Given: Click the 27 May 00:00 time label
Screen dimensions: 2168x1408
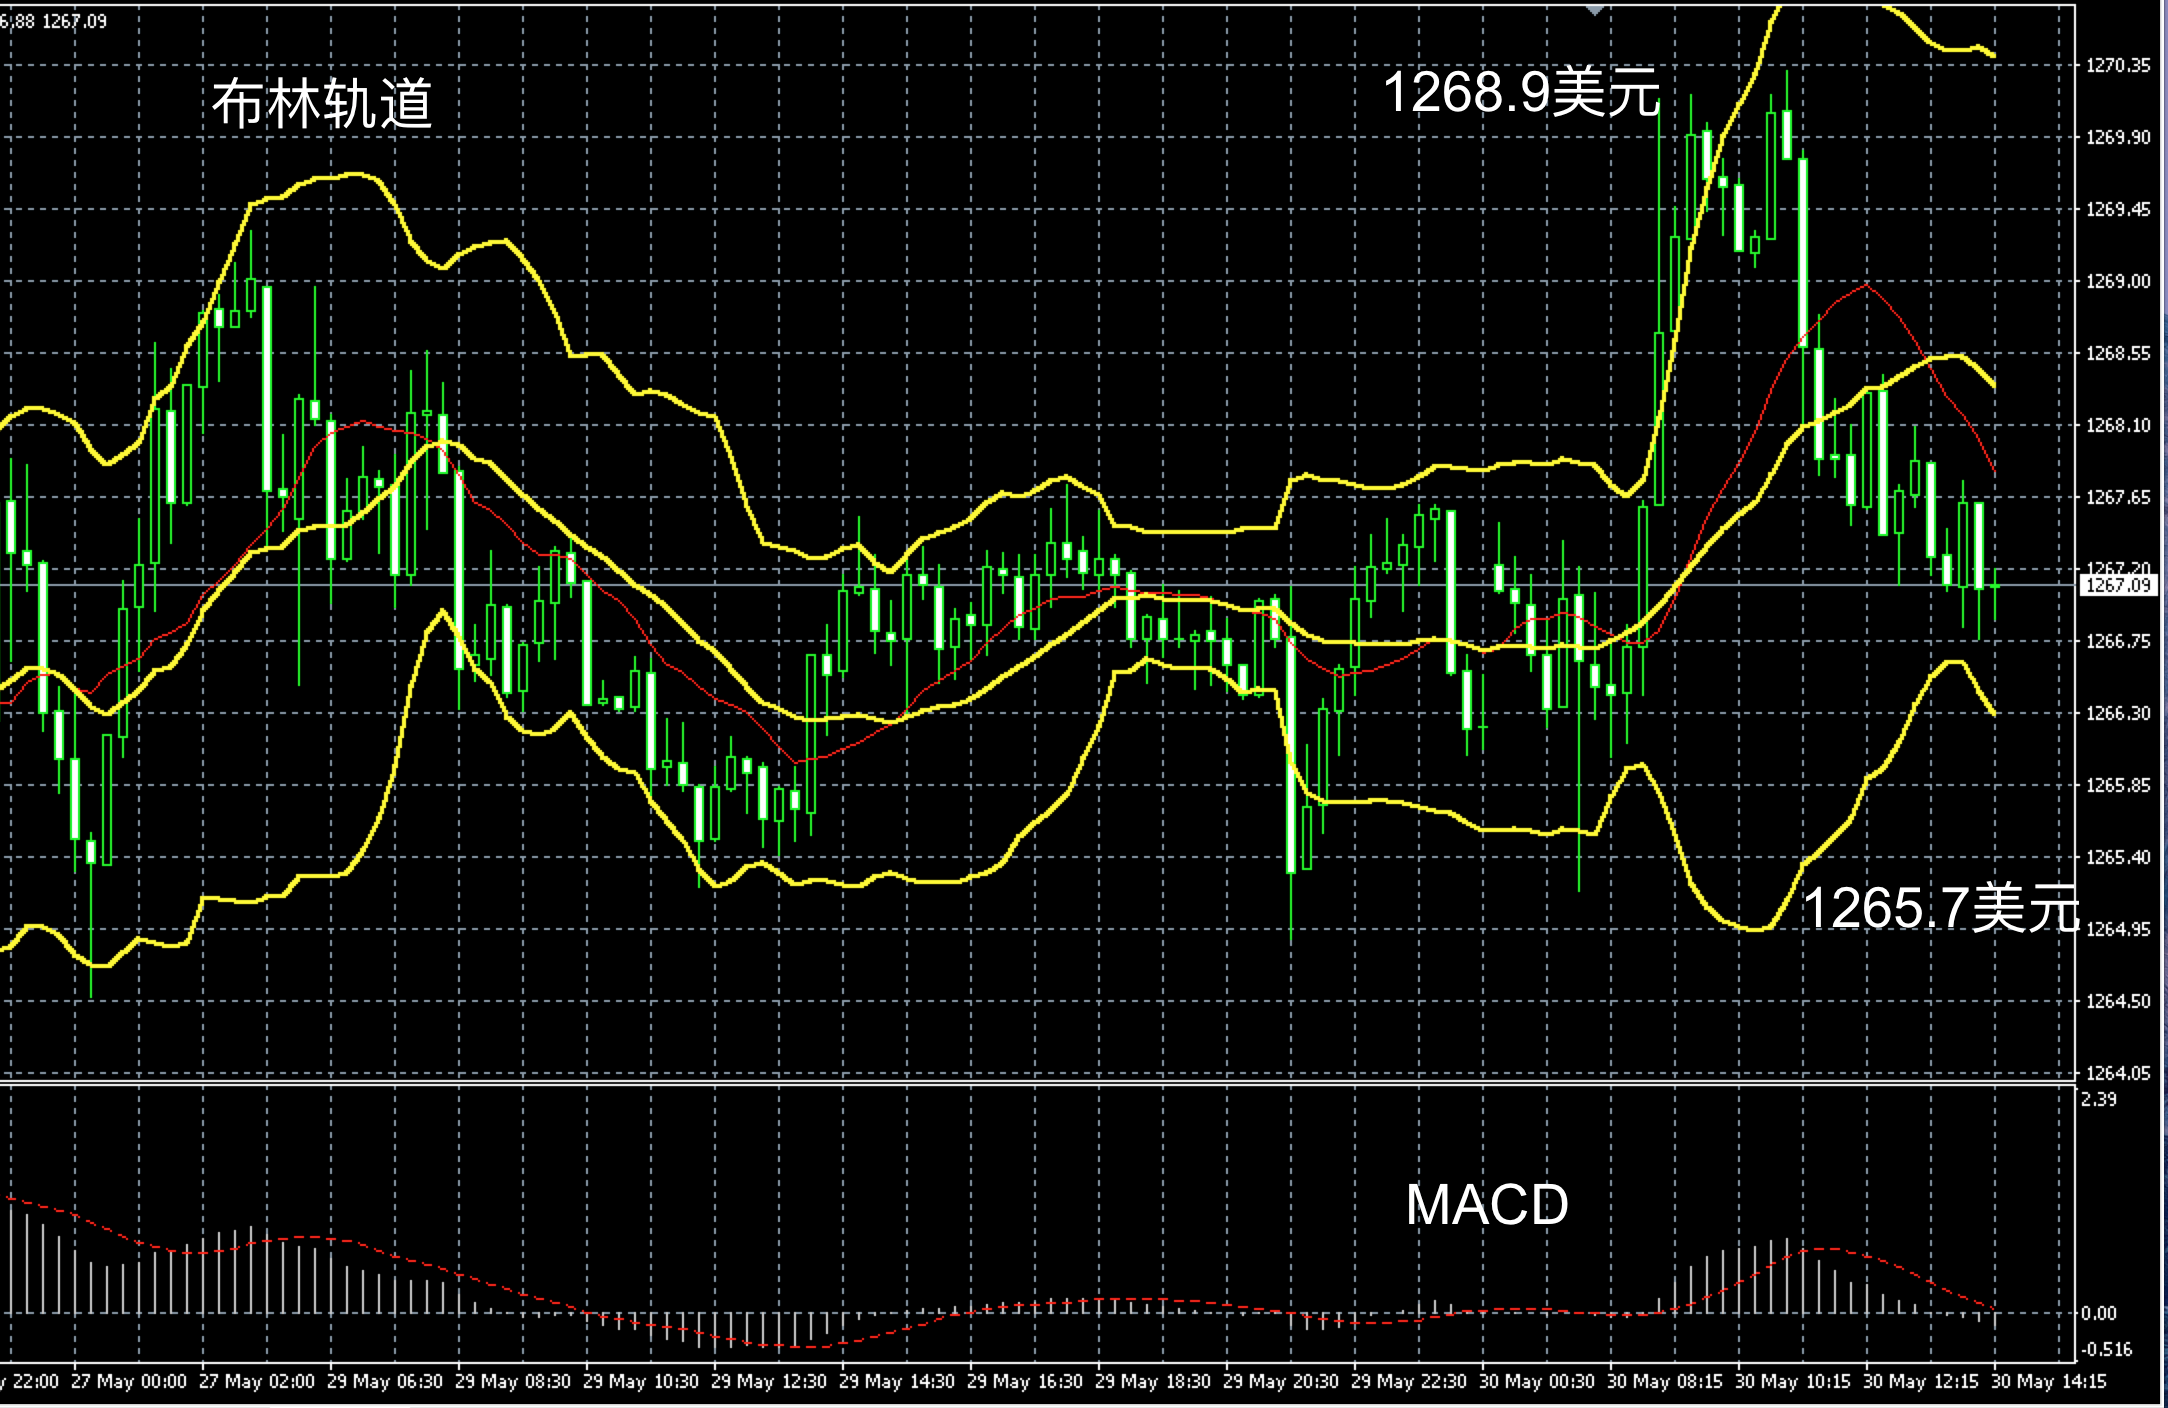Looking at the screenshot, I should click(129, 1381).
